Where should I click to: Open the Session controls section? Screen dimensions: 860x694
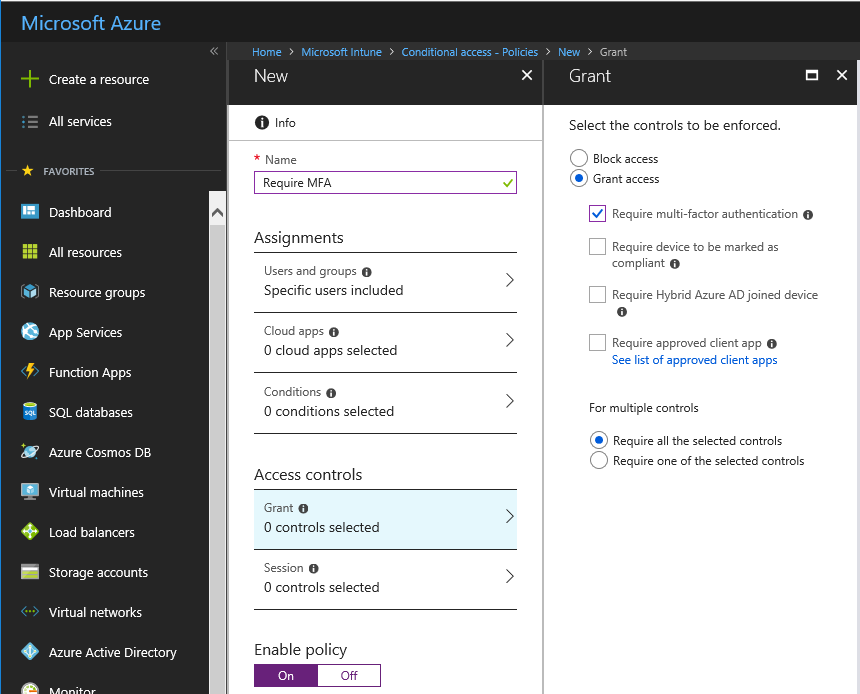tap(385, 577)
